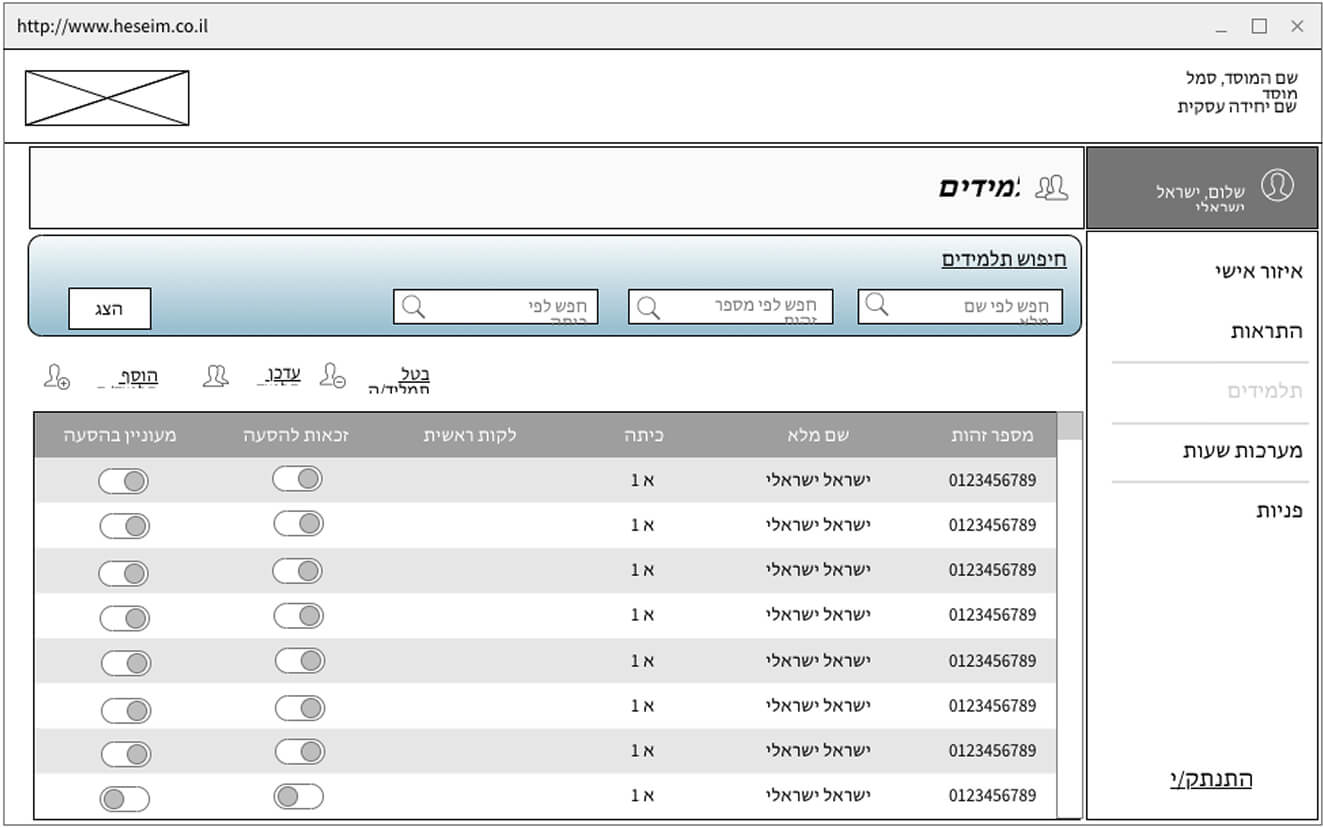
Task: Click the remove student minus-person icon
Action: [x=332, y=376]
